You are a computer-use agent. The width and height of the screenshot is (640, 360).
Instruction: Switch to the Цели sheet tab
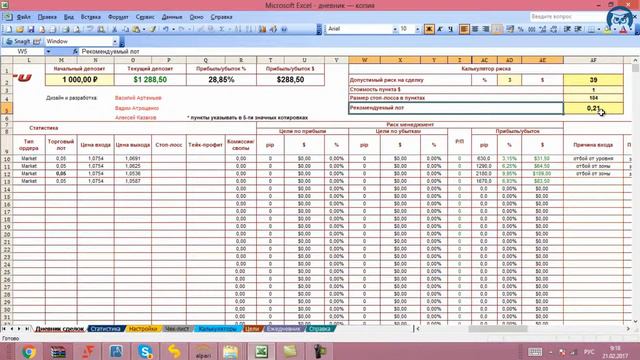tap(252, 329)
